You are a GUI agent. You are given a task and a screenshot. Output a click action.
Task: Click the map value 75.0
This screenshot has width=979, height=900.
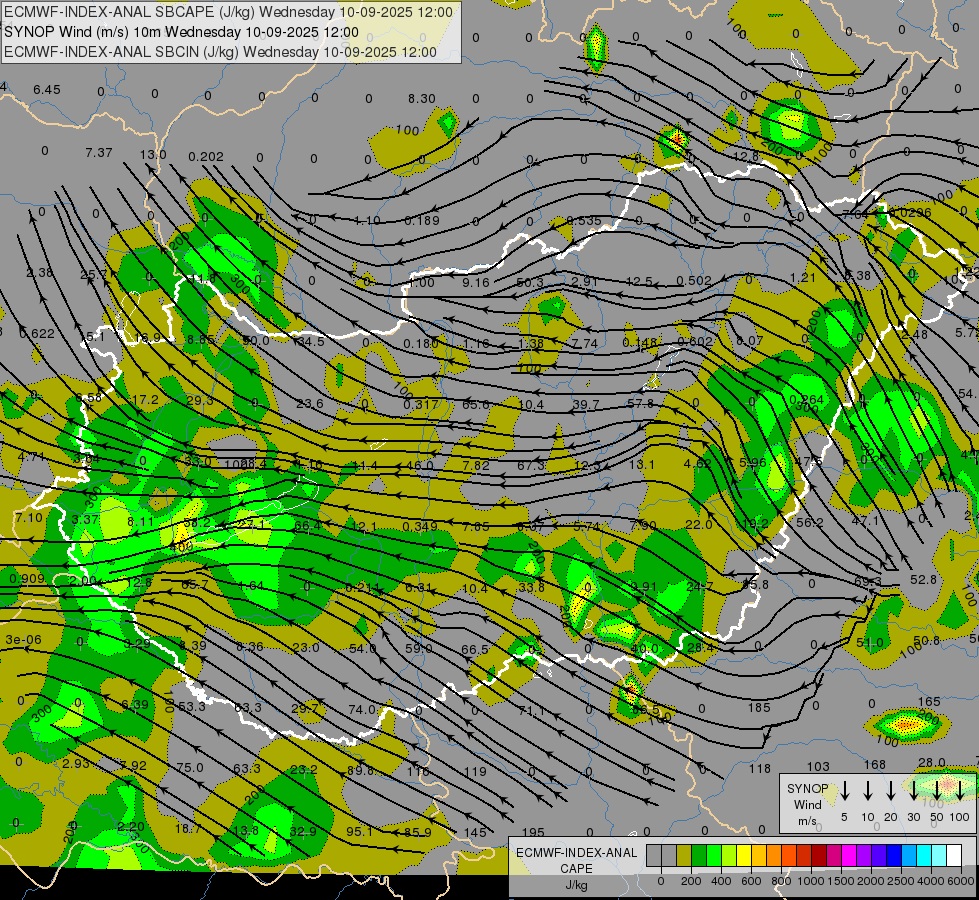(190, 768)
